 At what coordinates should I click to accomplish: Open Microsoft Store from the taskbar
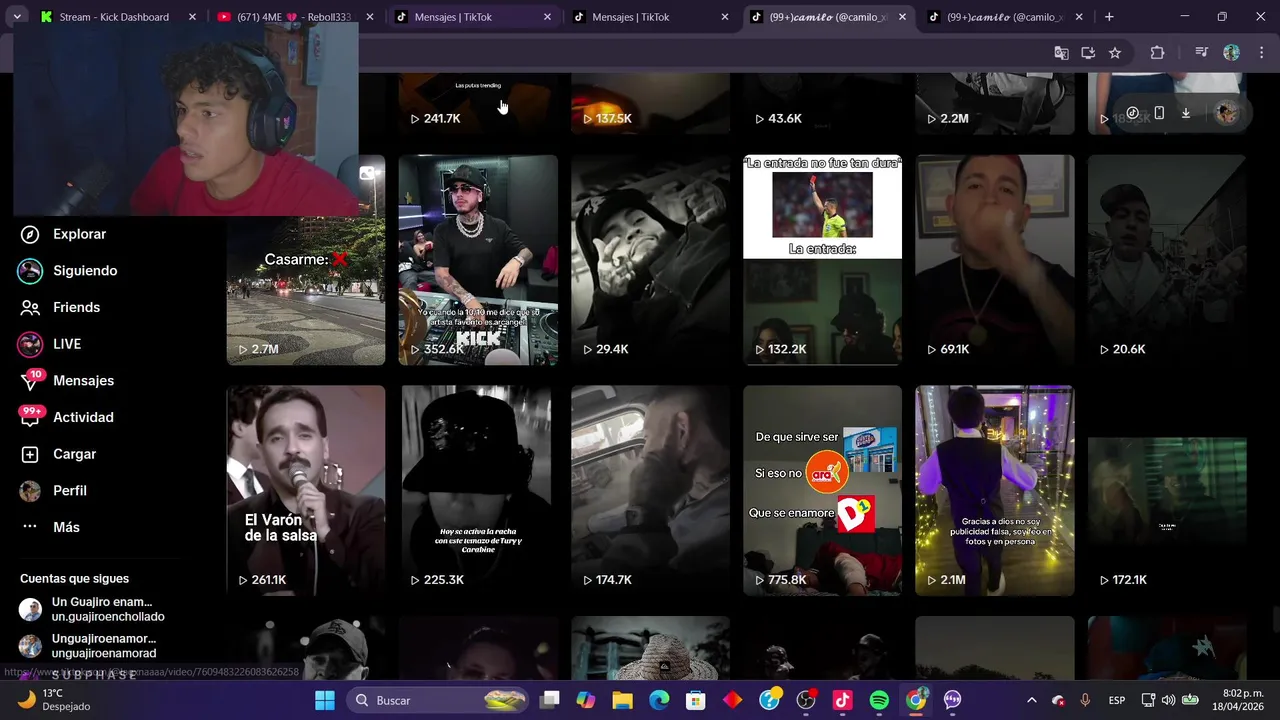pyautogui.click(x=696, y=700)
